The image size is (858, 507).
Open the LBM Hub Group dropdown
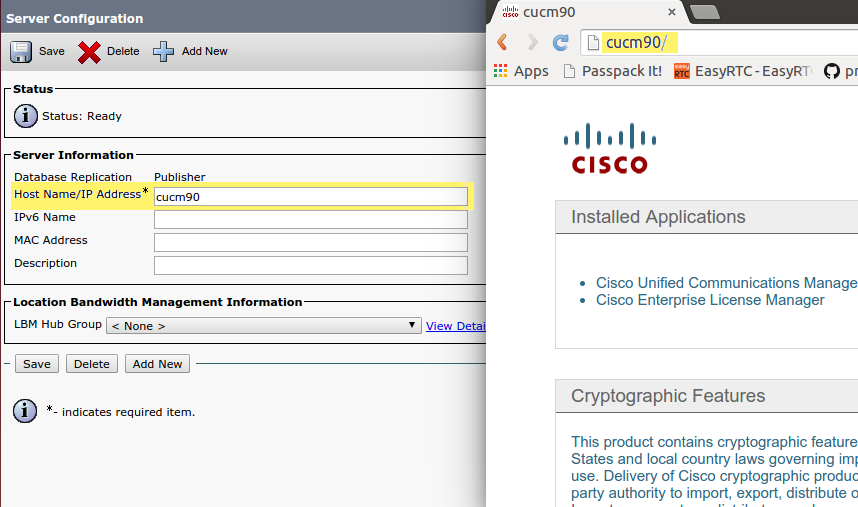pyautogui.click(x=264, y=325)
